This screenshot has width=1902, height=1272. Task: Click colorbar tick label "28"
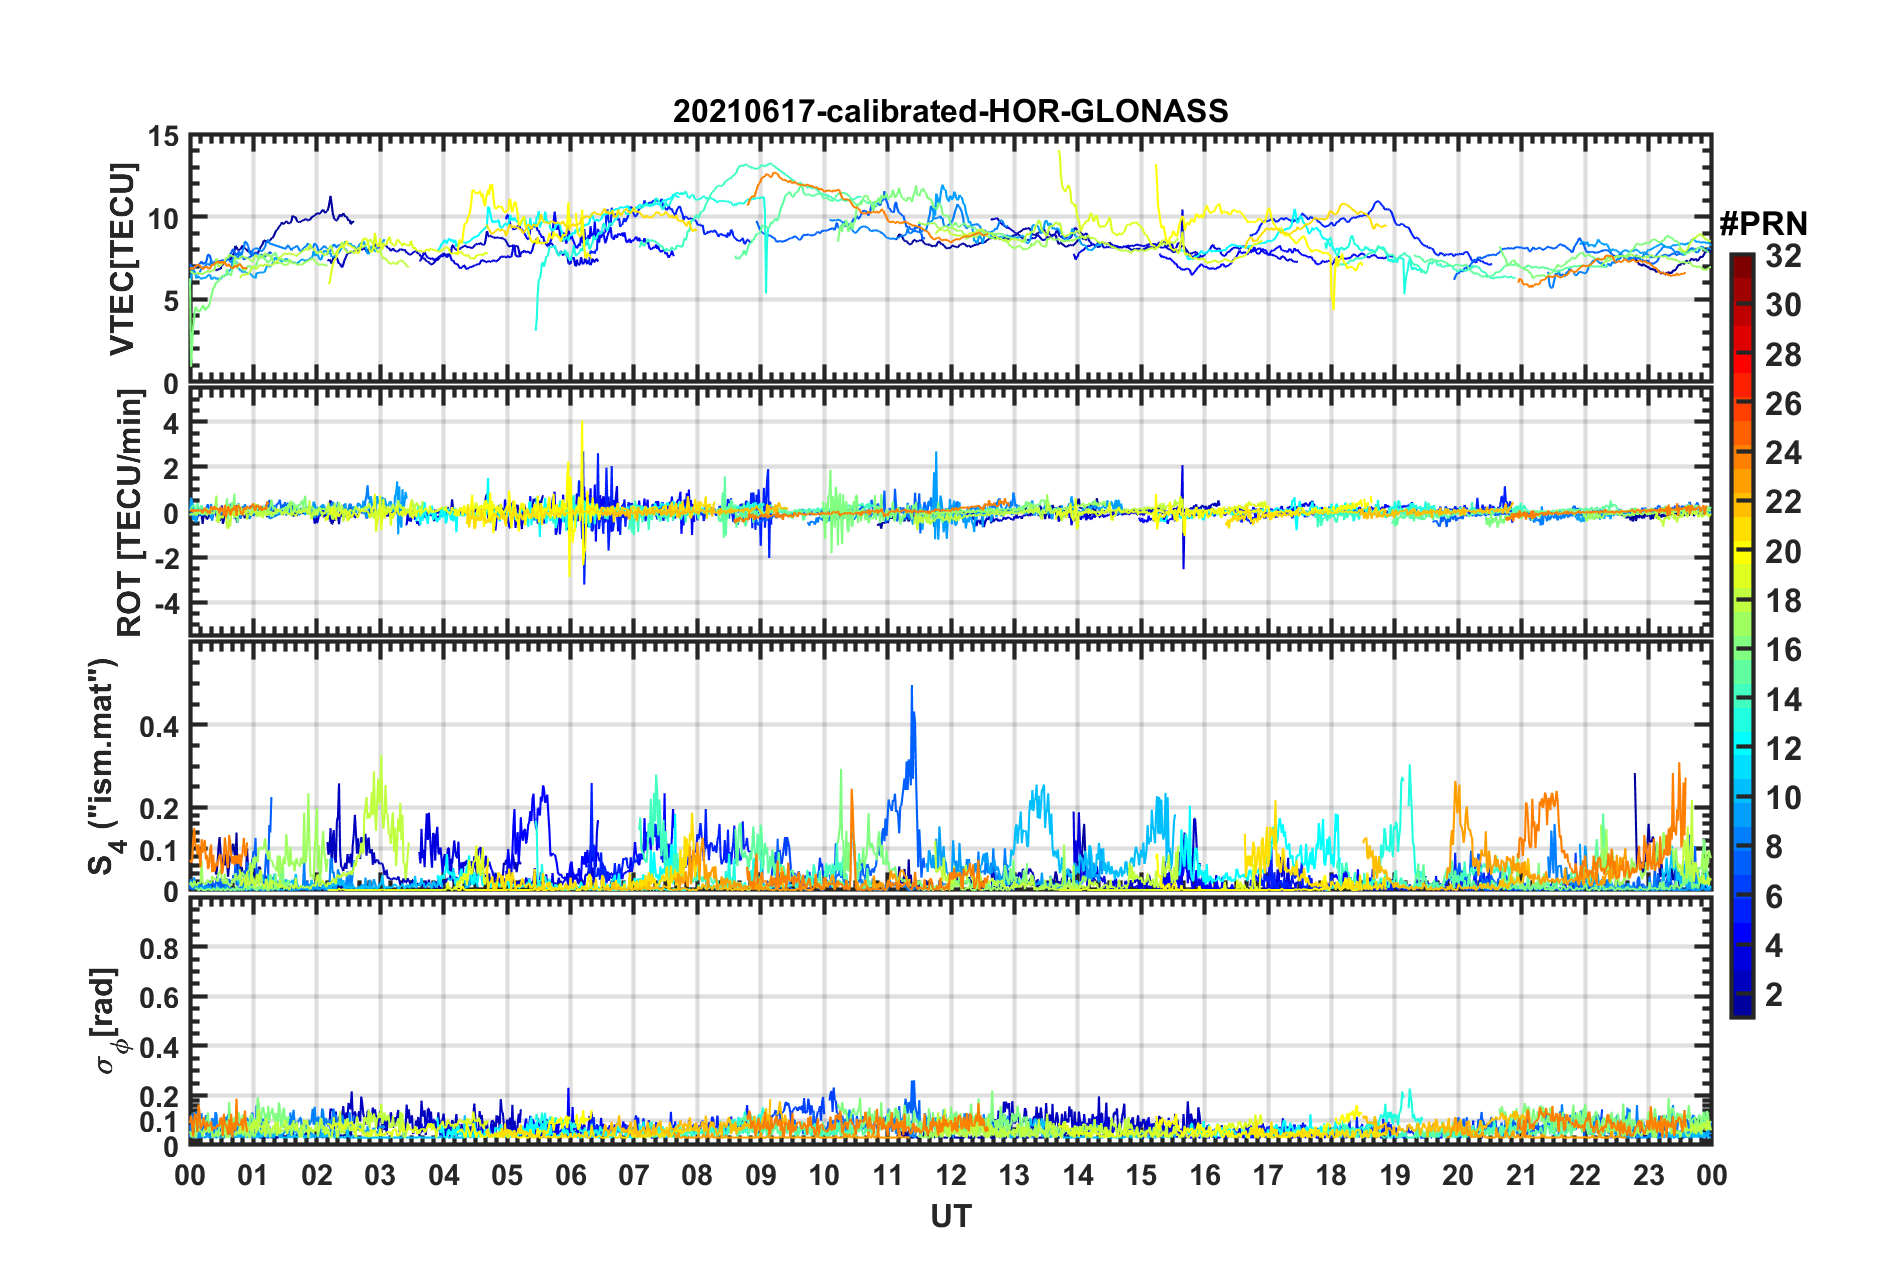point(1783,355)
